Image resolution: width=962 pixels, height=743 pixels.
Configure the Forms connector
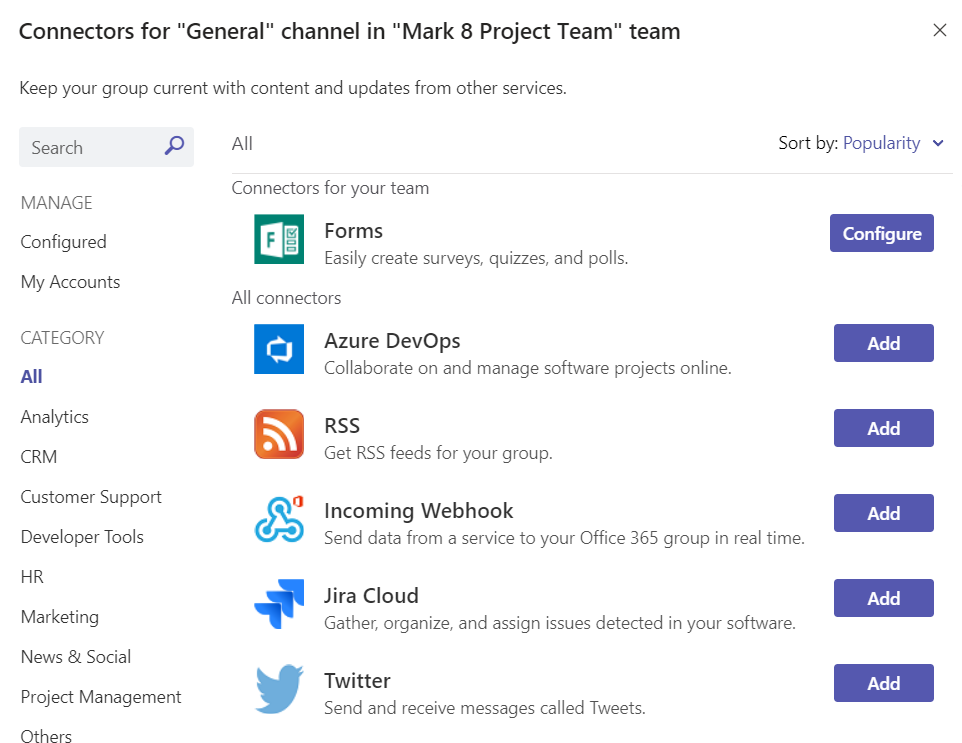tap(881, 233)
